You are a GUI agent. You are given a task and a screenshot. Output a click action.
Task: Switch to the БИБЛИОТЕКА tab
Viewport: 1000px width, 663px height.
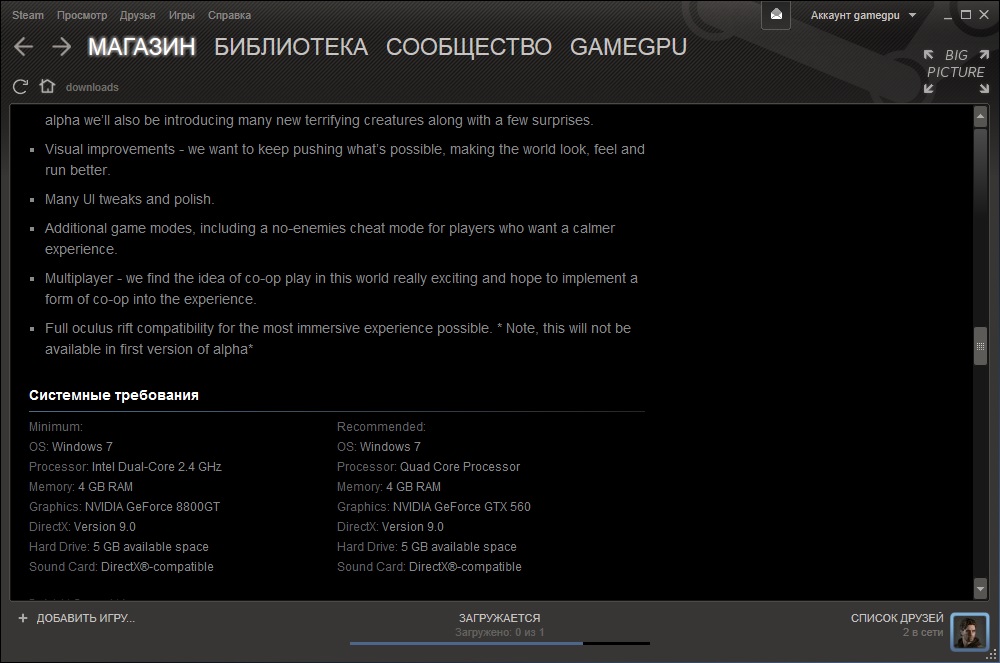pyautogui.click(x=291, y=47)
